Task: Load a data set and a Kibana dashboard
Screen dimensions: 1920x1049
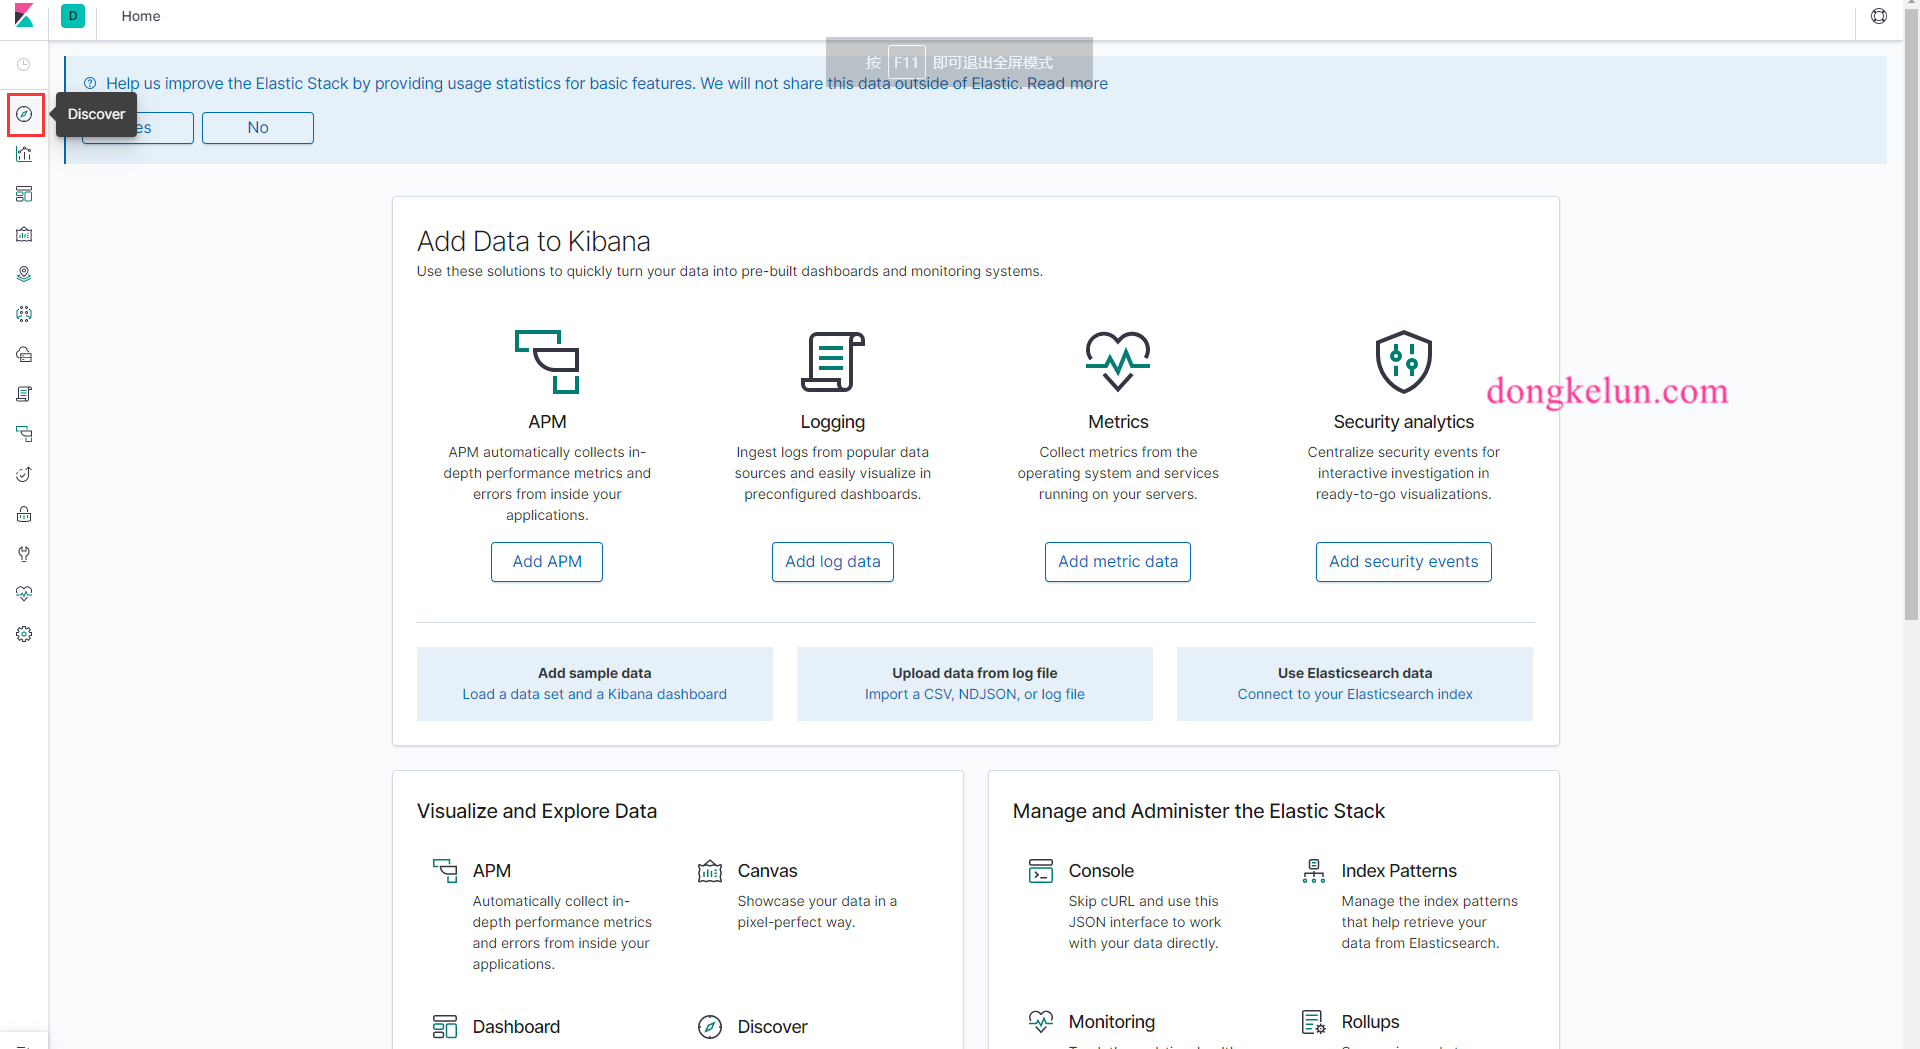Action: pyautogui.click(x=595, y=694)
